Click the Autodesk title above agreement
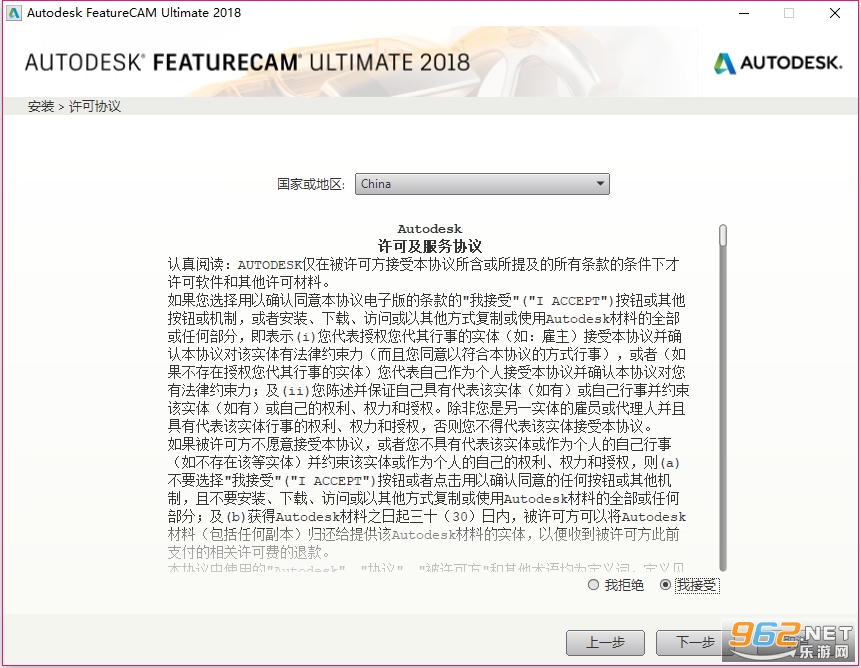The image size is (861, 668). (x=430, y=229)
